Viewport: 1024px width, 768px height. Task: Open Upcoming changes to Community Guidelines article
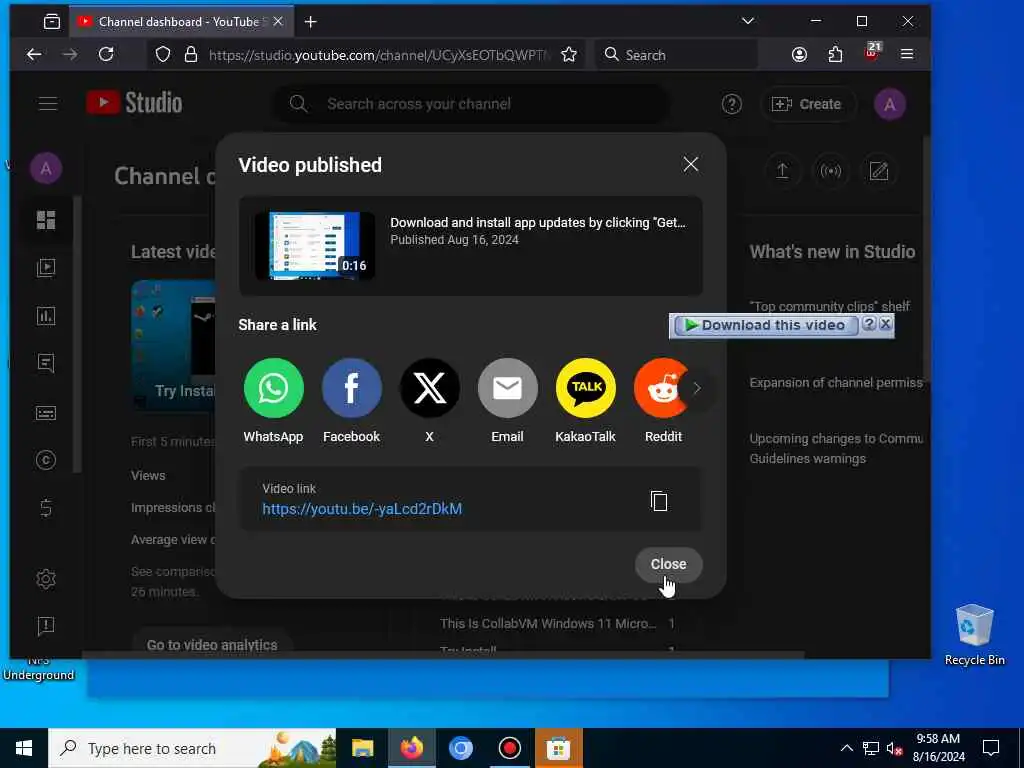(x=836, y=449)
